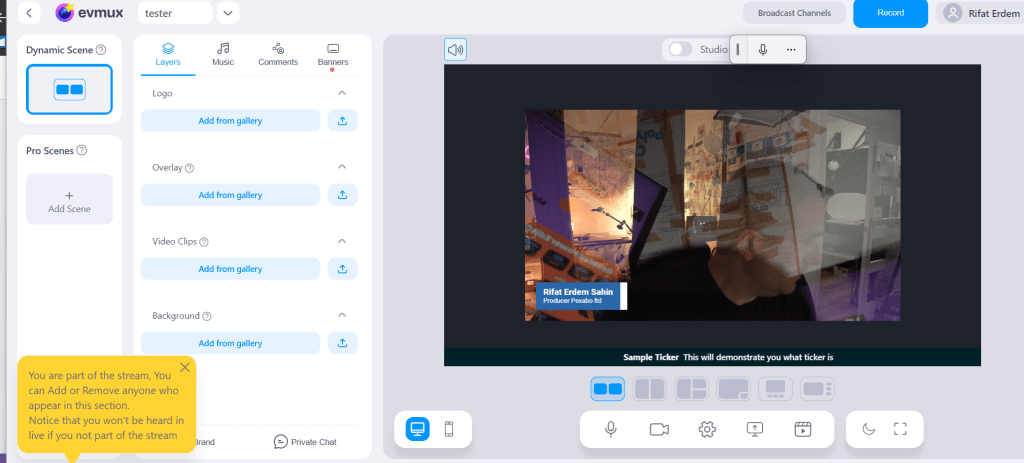Close the yellow stream tooltip
Viewport: 1024px width, 463px height.
point(185,367)
